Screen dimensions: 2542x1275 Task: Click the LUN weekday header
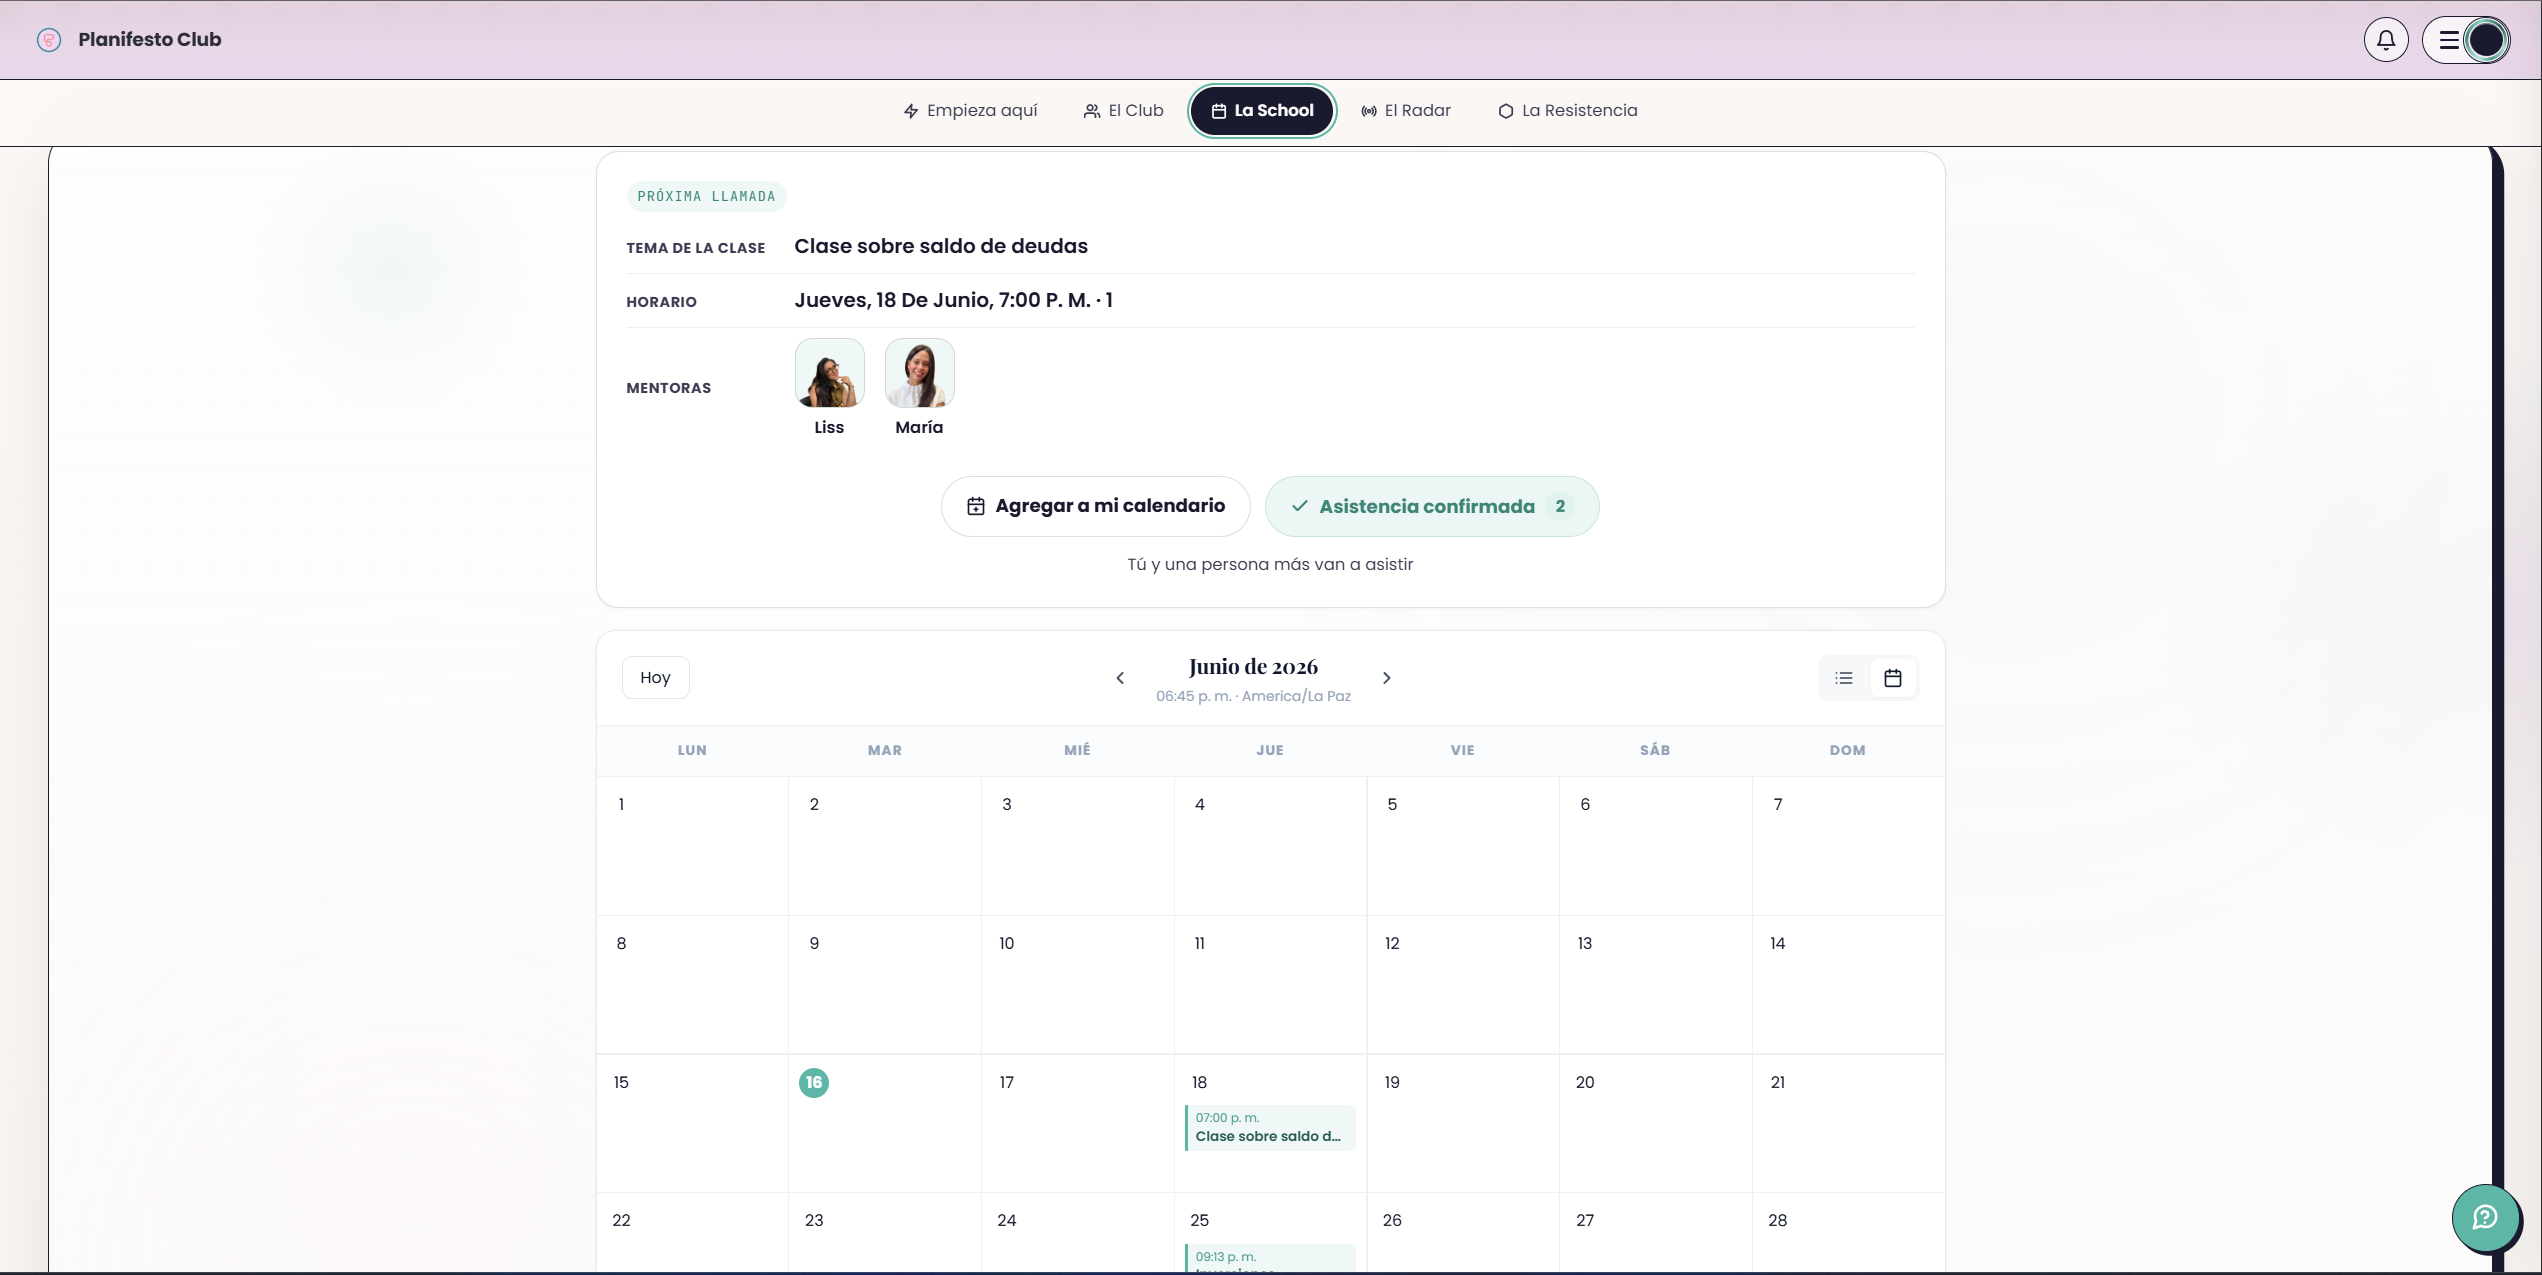[692, 751]
